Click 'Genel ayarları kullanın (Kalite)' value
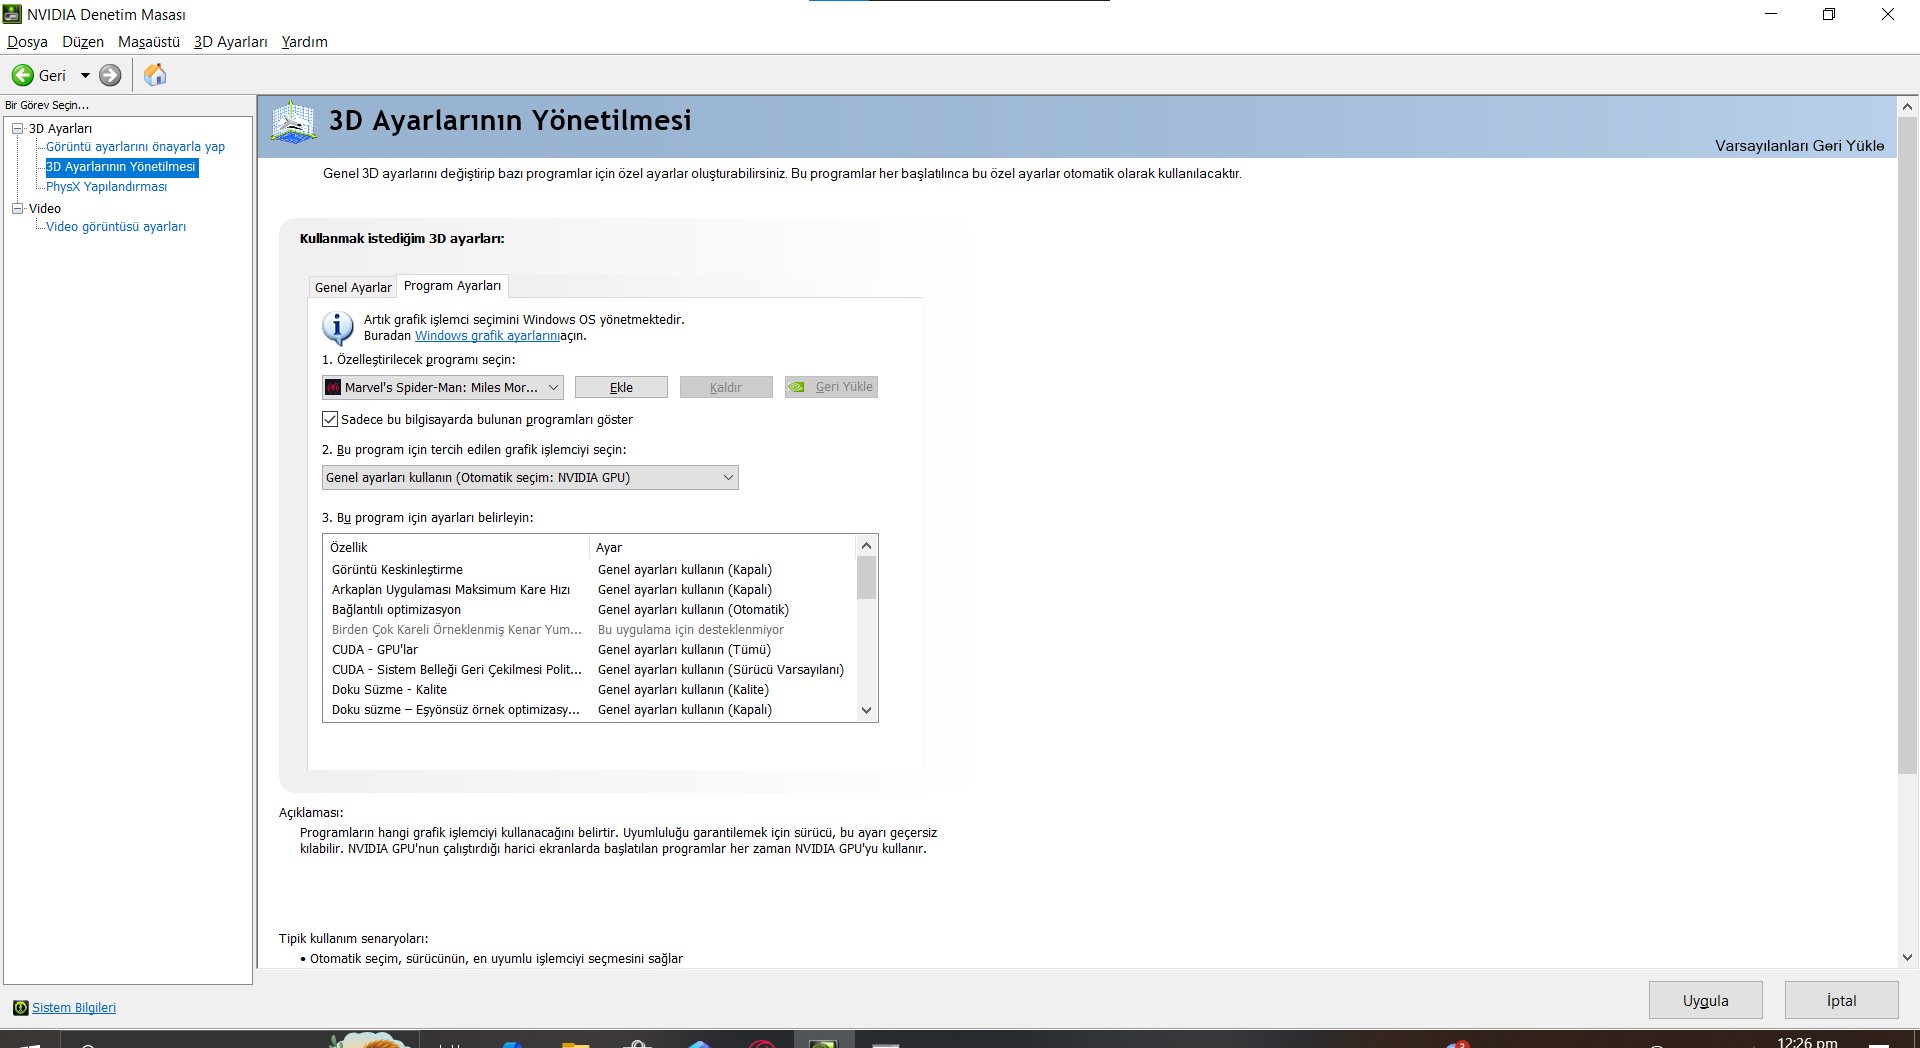The image size is (1920, 1048). (x=683, y=690)
